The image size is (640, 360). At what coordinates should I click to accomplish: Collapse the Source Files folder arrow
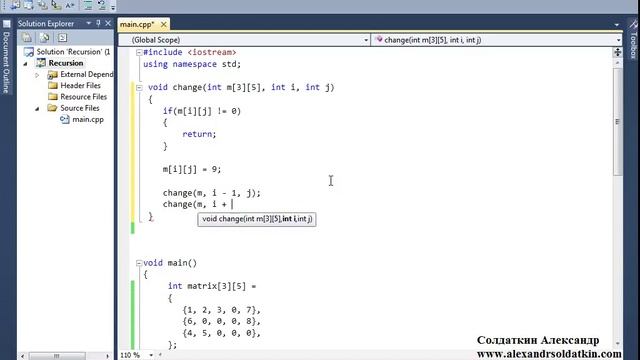click(37, 109)
